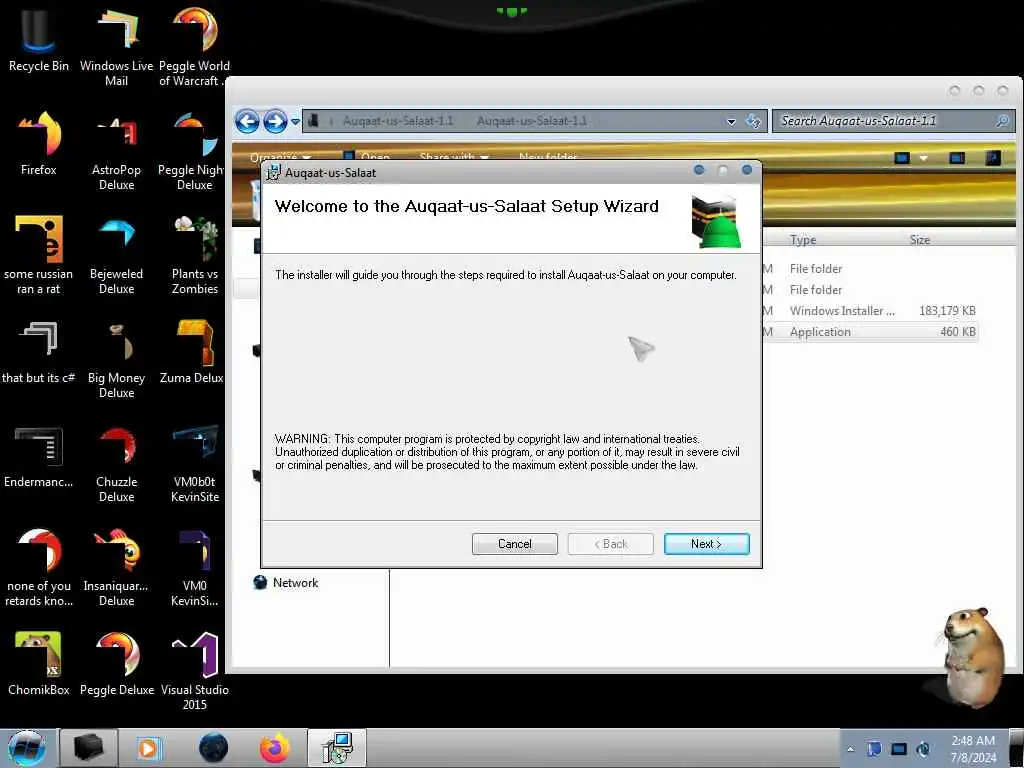1024x768 pixels.
Task: Open AstroPop Deluxe desktop icon
Action: pyautogui.click(x=116, y=150)
